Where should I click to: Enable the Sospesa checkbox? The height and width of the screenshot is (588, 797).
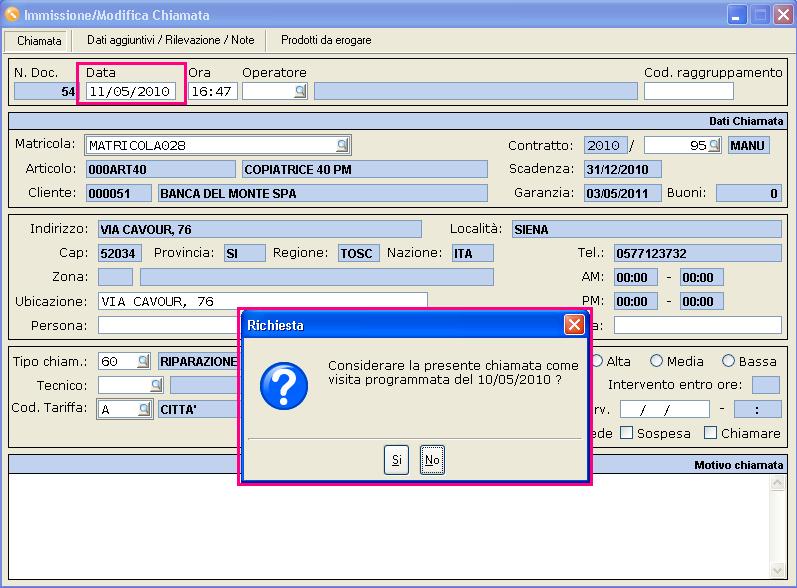(x=626, y=433)
